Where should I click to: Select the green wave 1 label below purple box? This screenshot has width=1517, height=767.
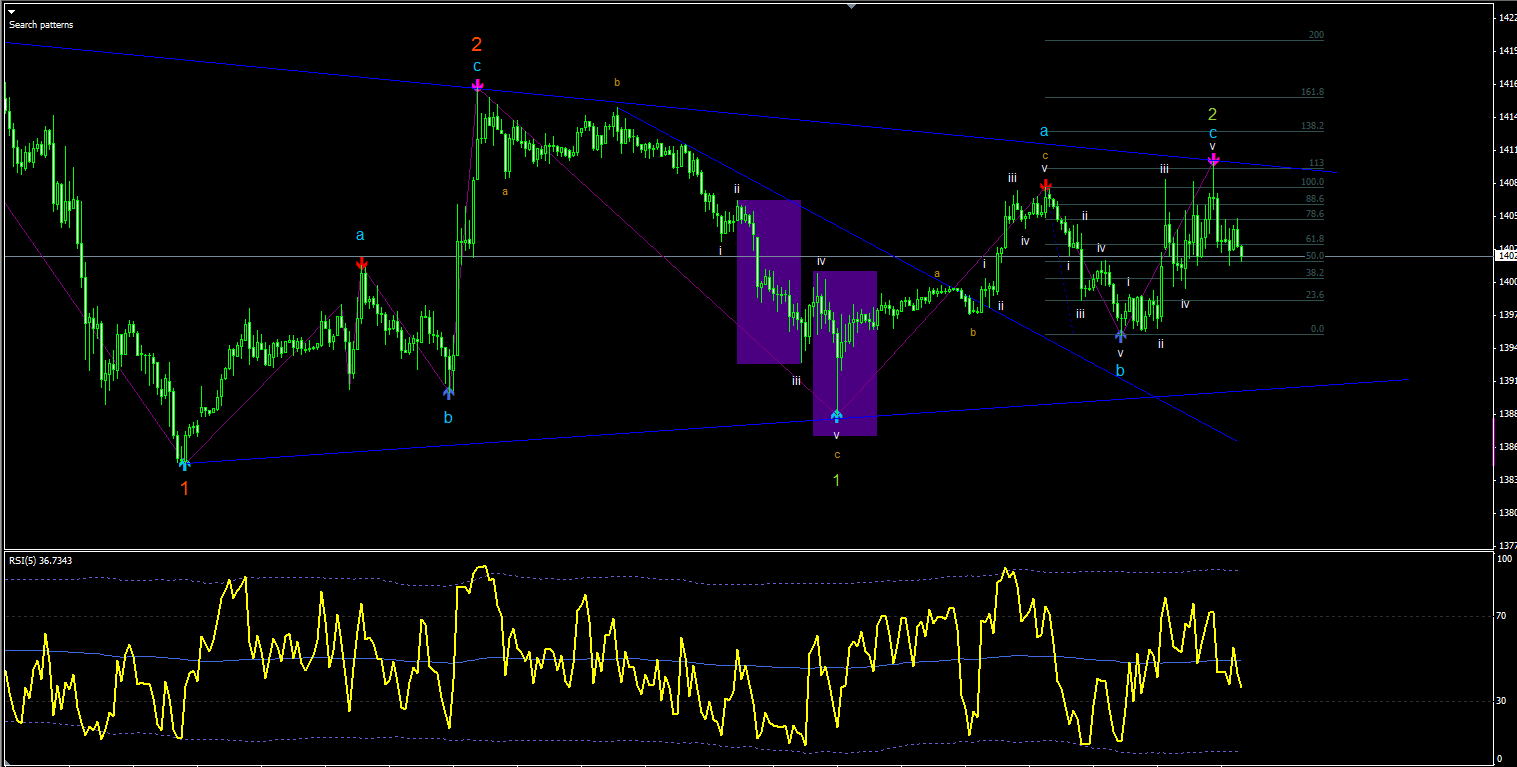click(837, 480)
